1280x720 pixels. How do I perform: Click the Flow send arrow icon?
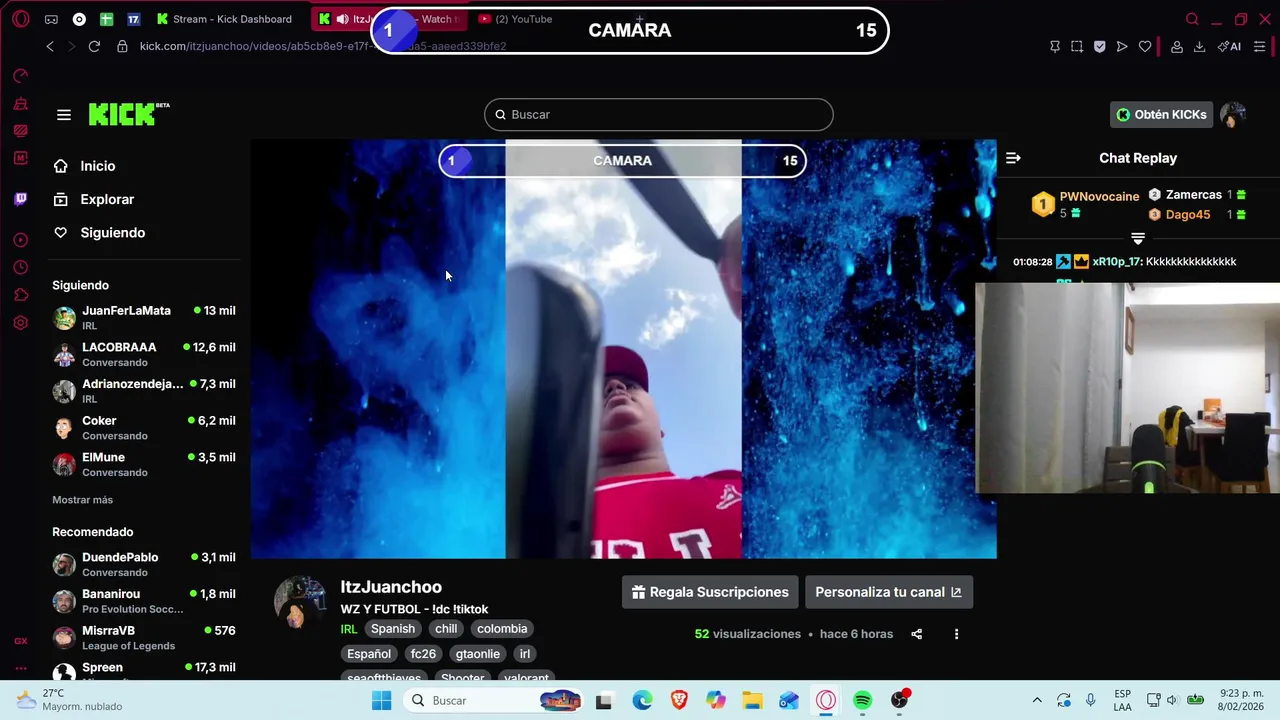(1122, 46)
